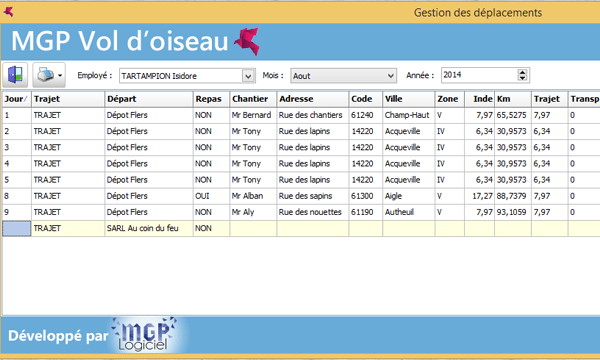Click the Jour cell for day 2
This screenshot has height=360, width=600.
pyautogui.click(x=16, y=131)
